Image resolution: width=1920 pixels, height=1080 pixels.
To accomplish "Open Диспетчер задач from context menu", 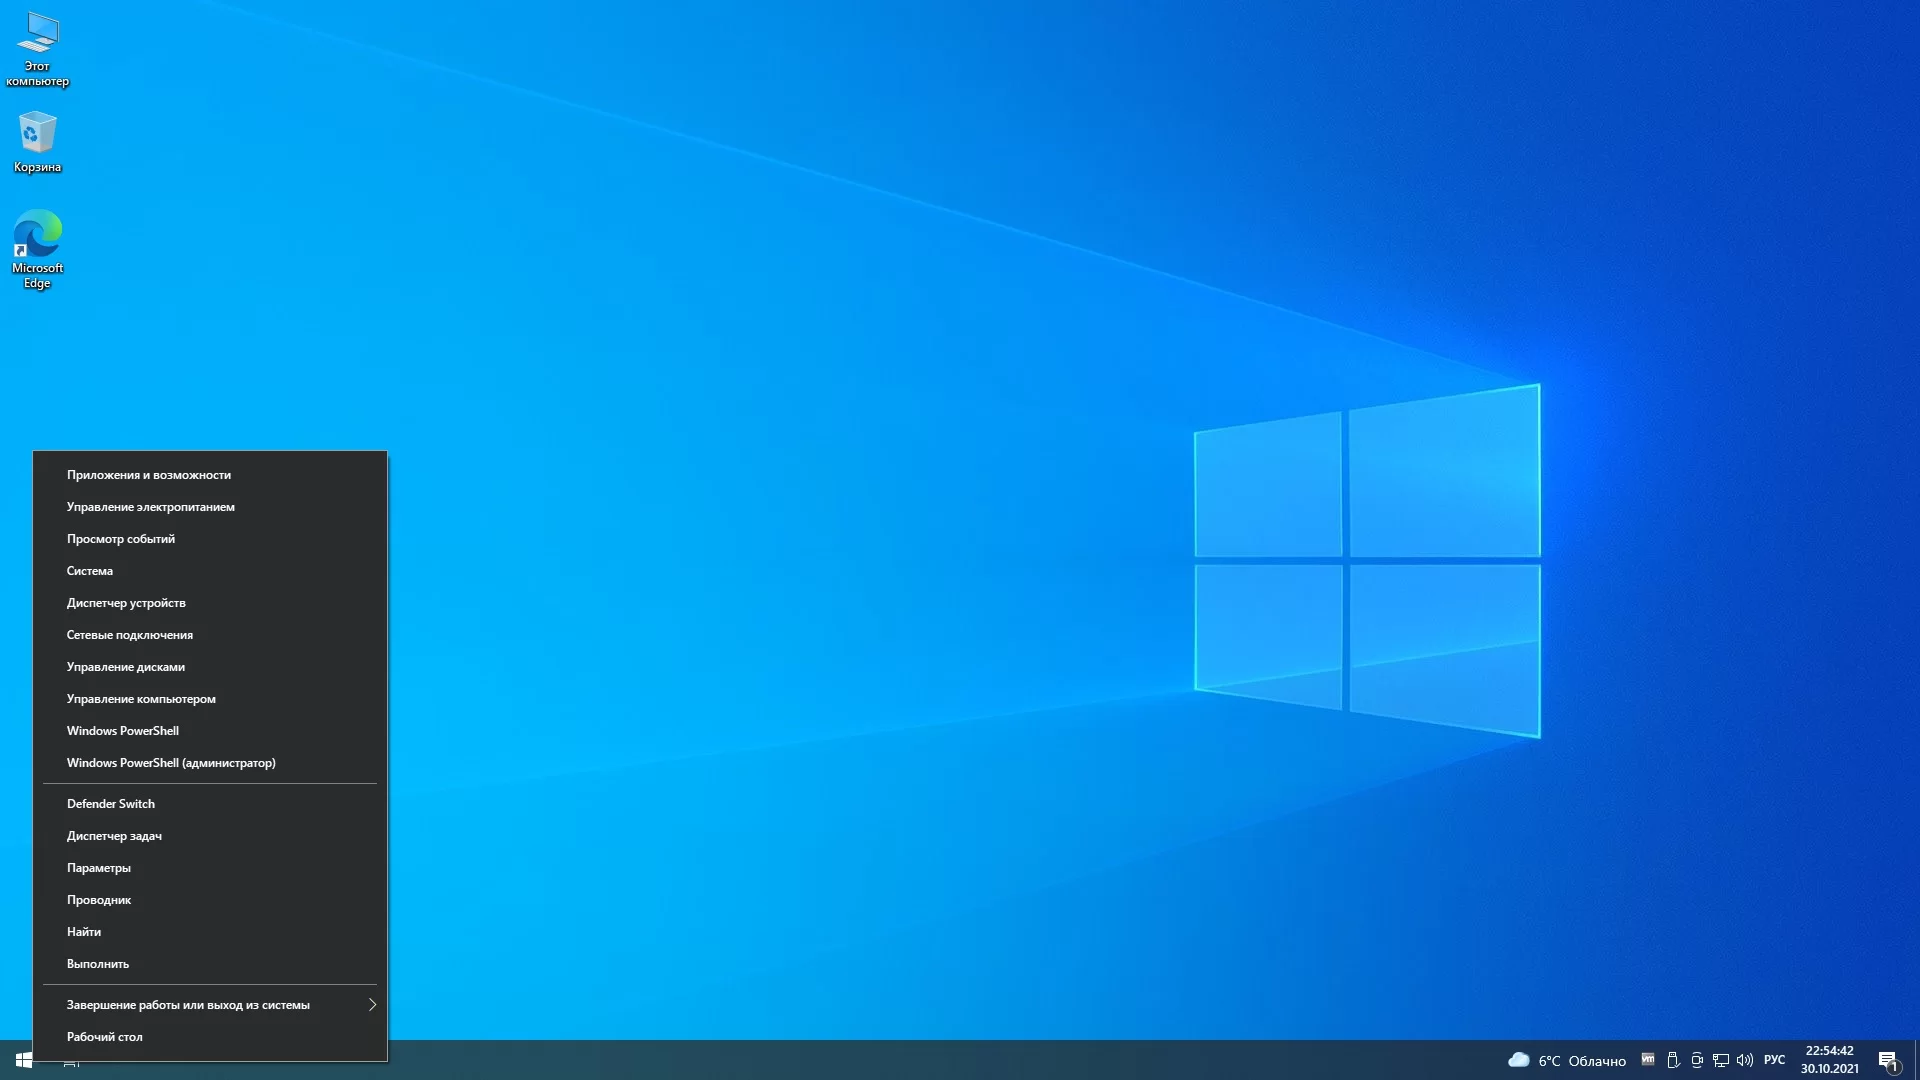I will point(114,836).
